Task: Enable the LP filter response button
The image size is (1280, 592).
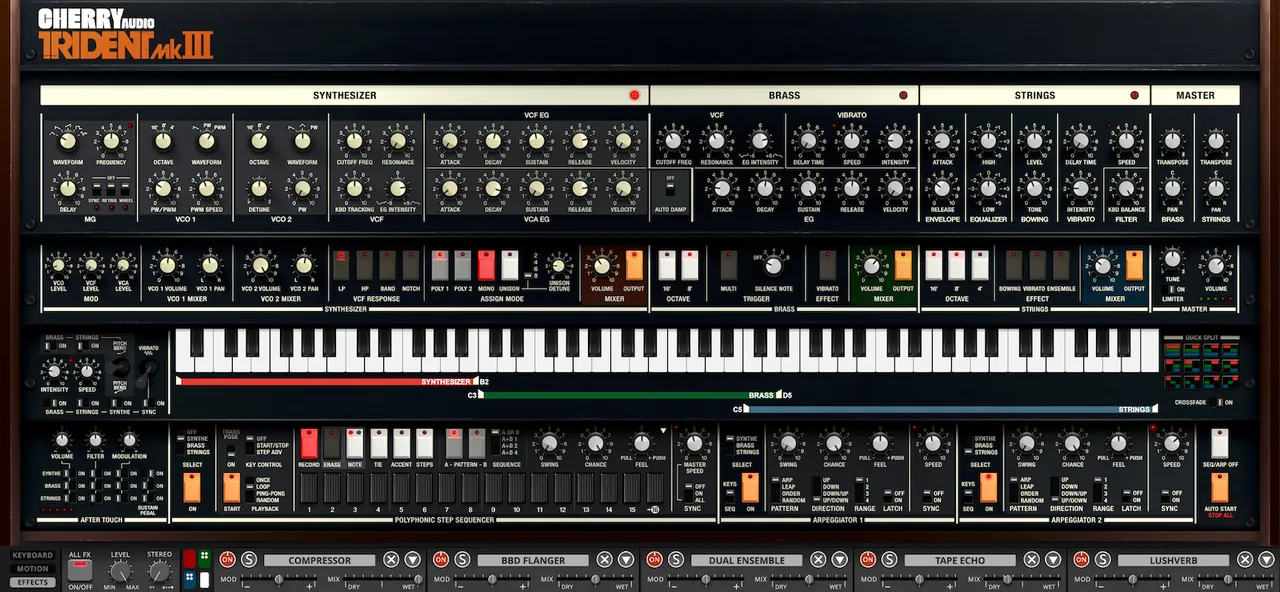Action: (x=341, y=265)
